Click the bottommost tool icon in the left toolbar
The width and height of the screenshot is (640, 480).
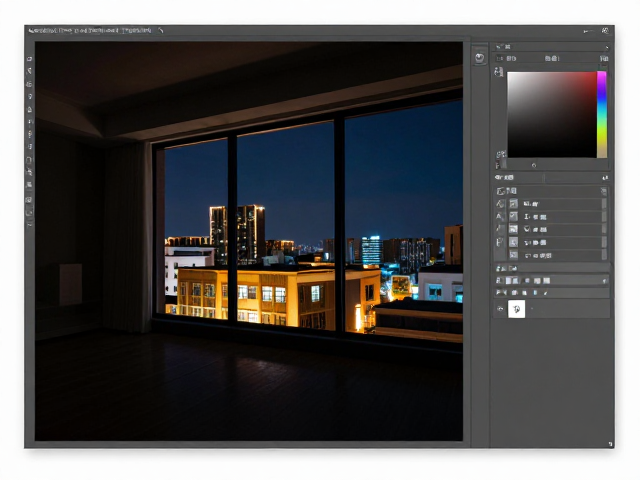(30, 224)
